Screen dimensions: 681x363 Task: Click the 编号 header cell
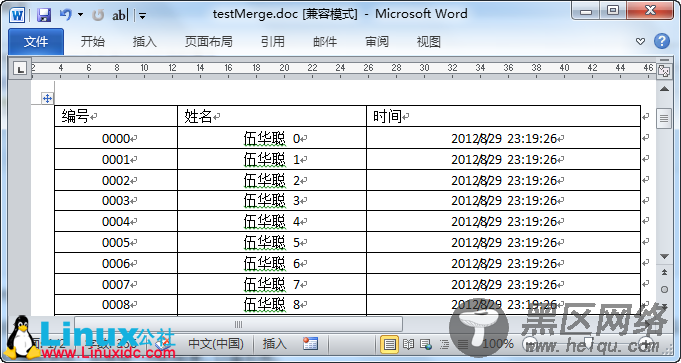click(116, 116)
